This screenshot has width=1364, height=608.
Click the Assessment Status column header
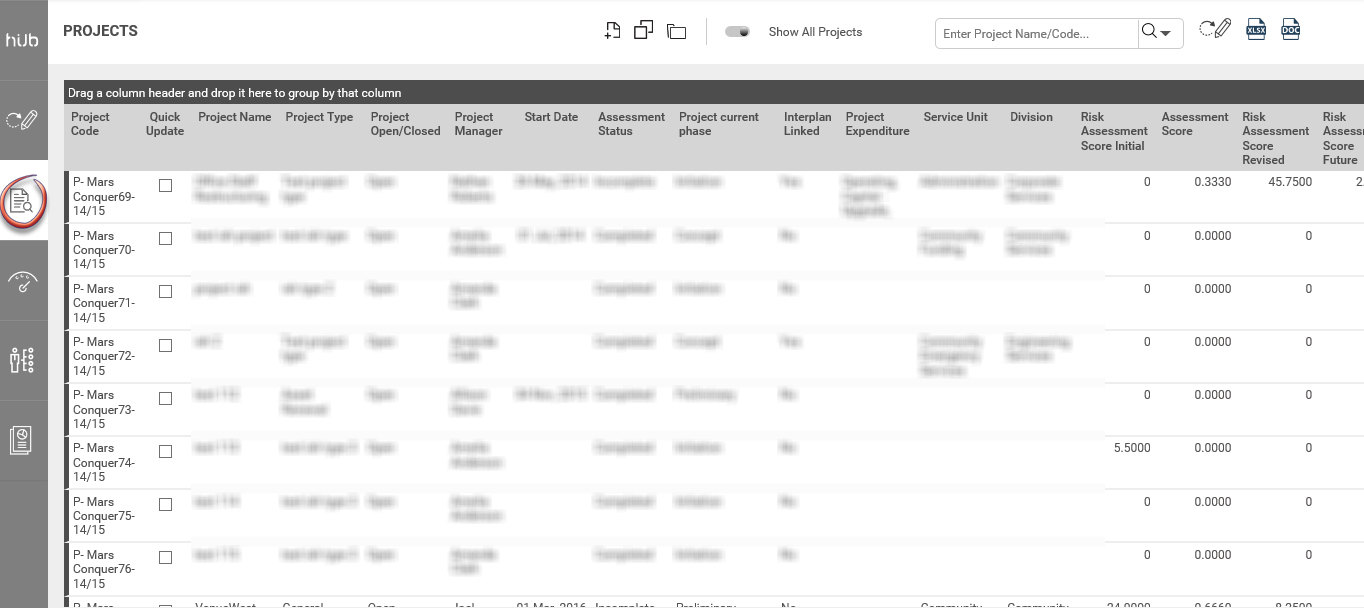tap(631, 124)
